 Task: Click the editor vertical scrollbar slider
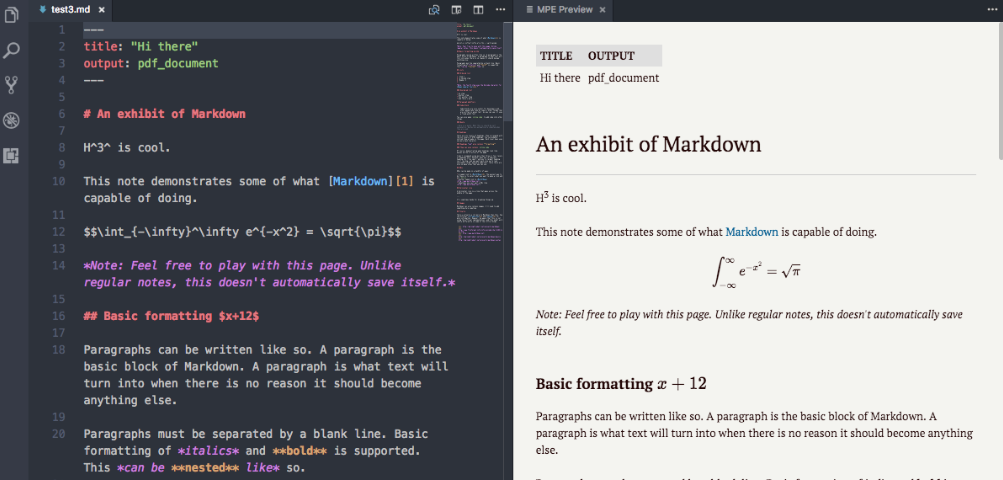pos(508,71)
